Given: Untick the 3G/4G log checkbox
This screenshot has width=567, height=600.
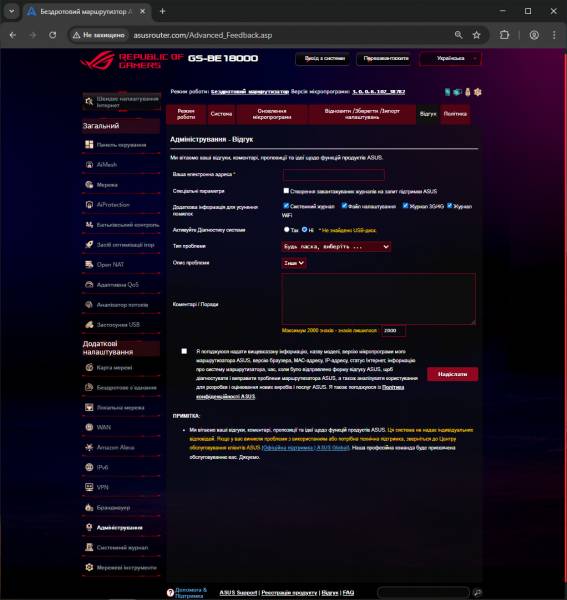Looking at the screenshot, I should [406, 206].
